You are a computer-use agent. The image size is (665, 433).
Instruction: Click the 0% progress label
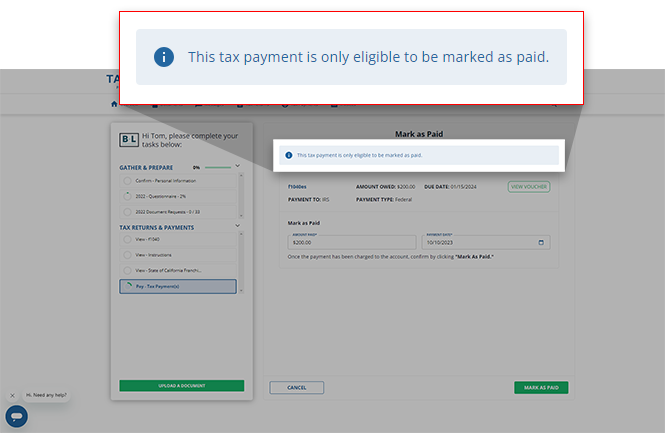(x=196, y=168)
